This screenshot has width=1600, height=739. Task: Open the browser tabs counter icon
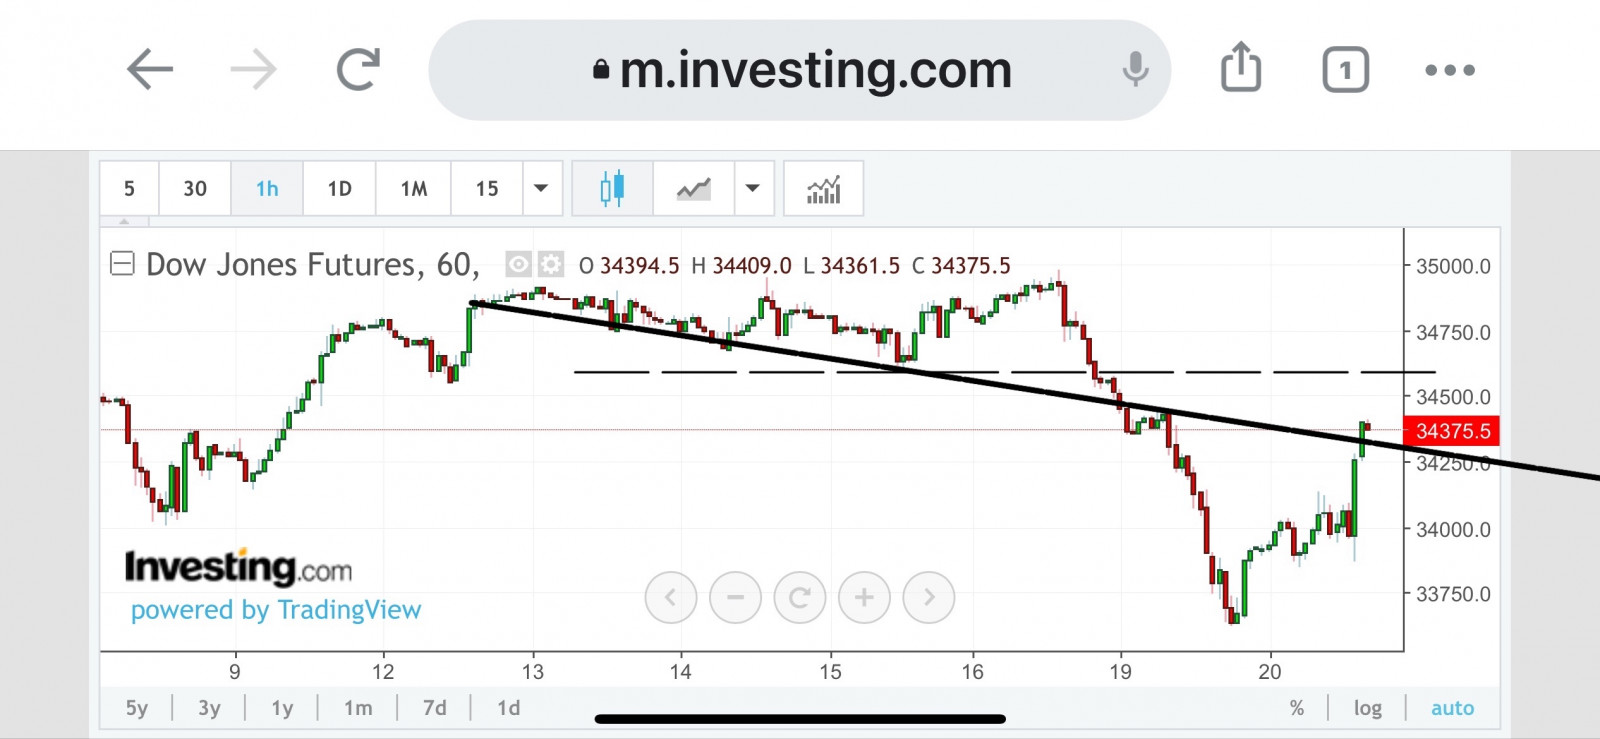click(x=1345, y=70)
